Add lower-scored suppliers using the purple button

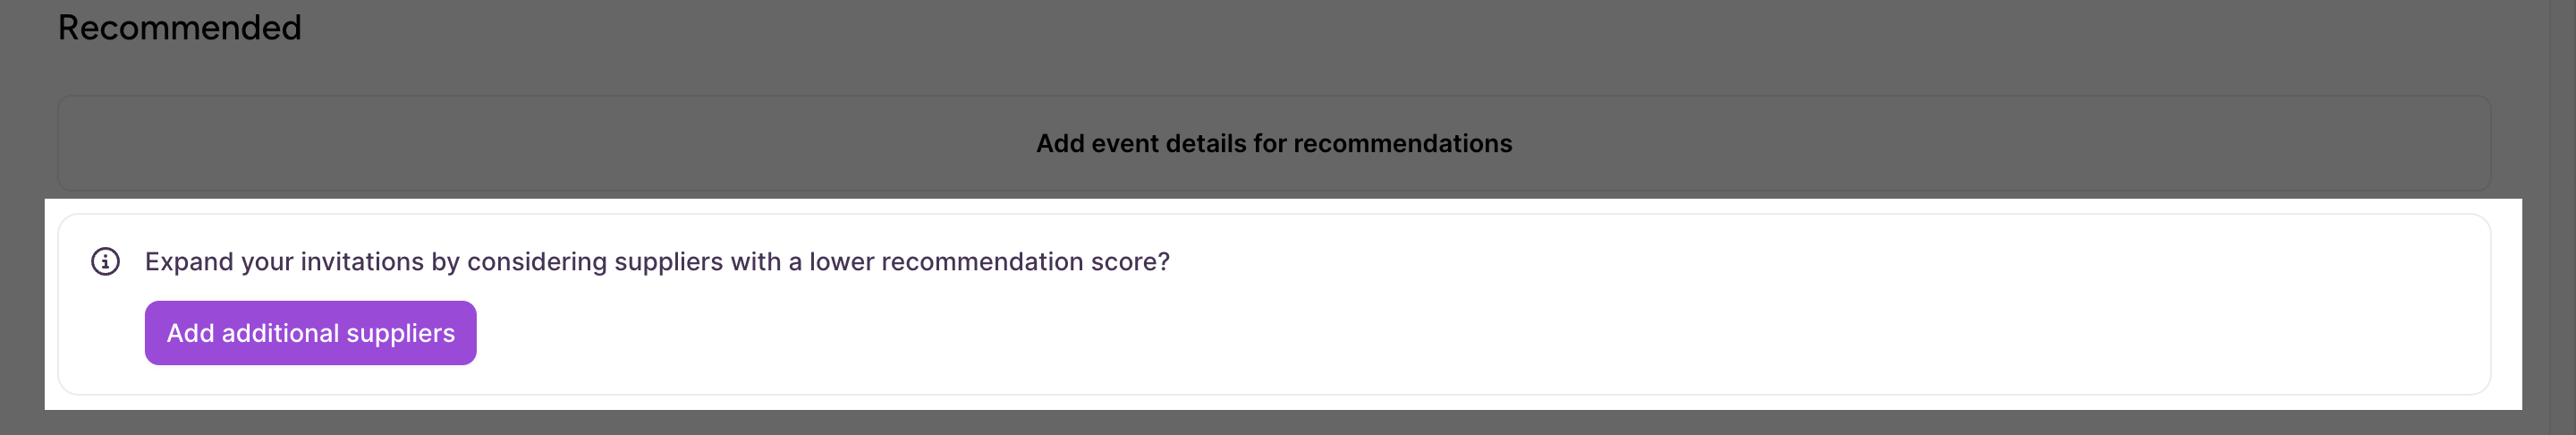tap(310, 333)
